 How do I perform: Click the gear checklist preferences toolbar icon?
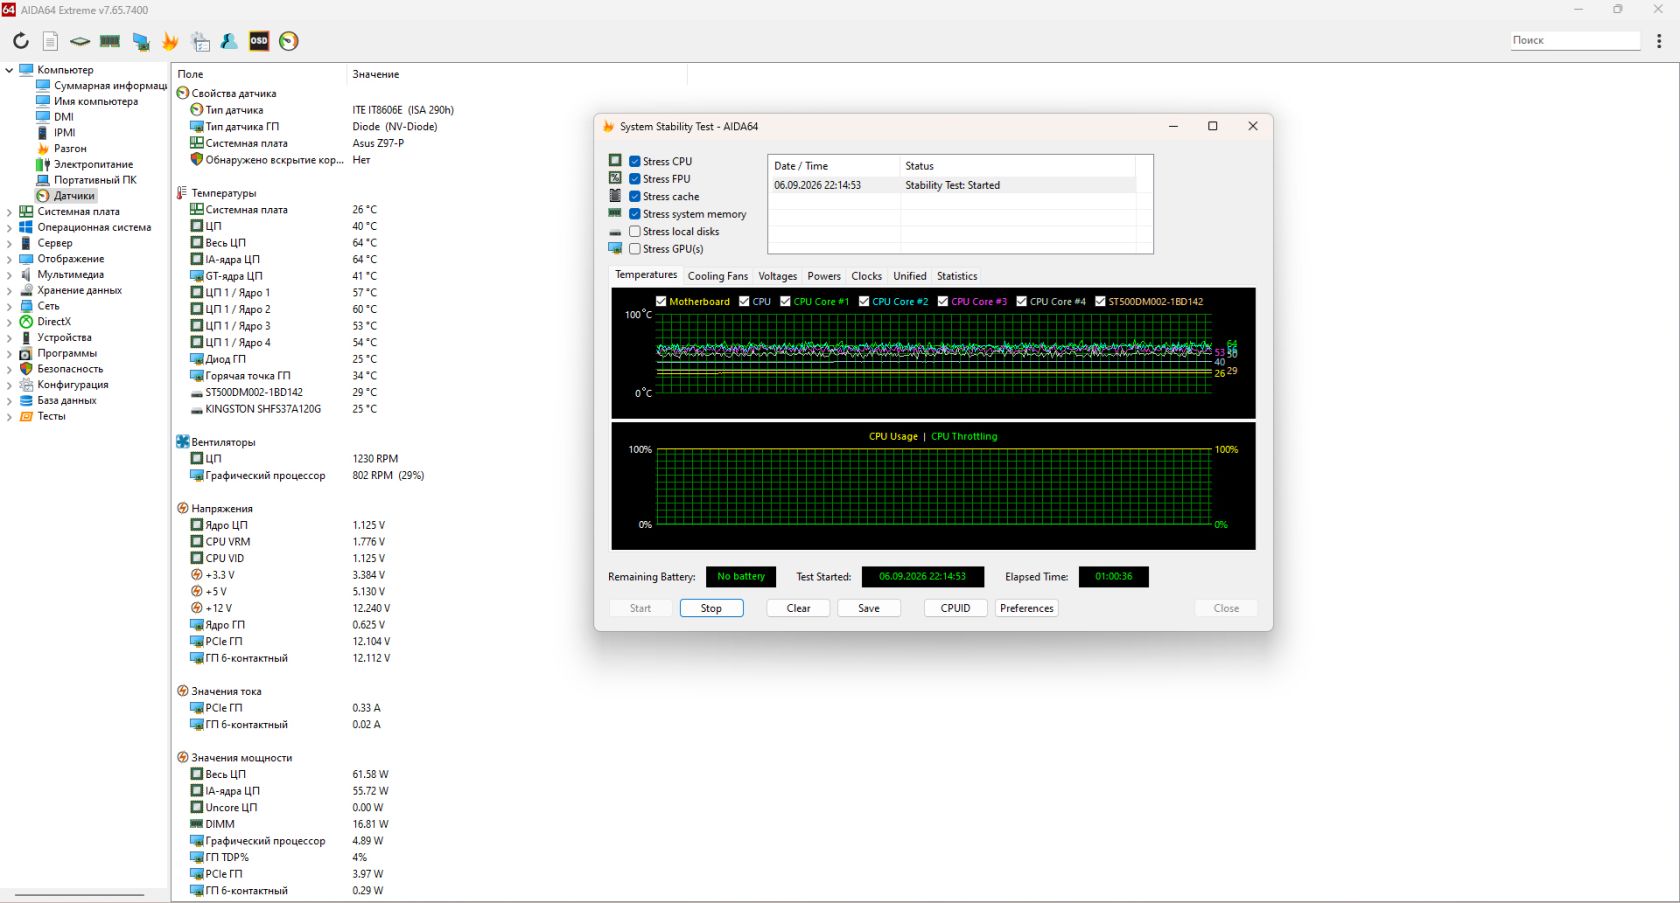200,41
